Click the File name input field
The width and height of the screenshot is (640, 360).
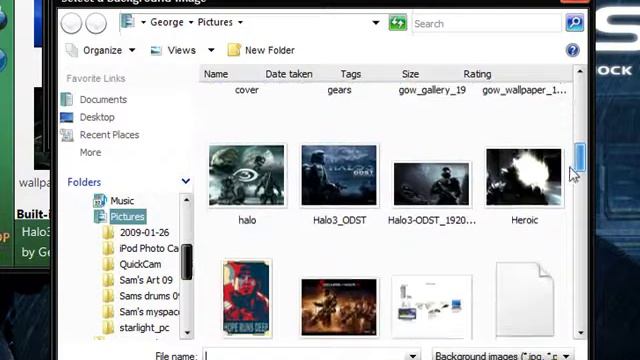[x=306, y=355]
